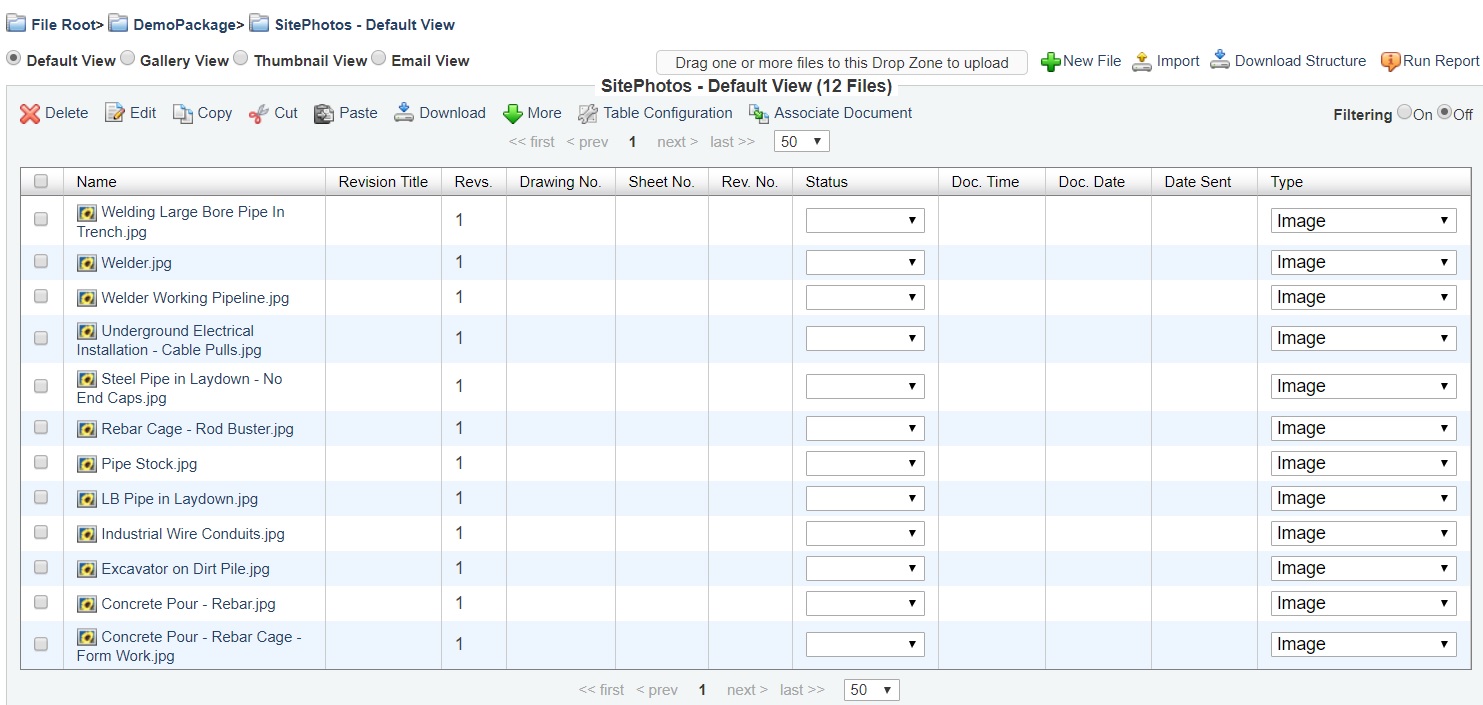Click the Download Structure icon
The height and width of the screenshot is (705, 1483).
click(1220, 60)
